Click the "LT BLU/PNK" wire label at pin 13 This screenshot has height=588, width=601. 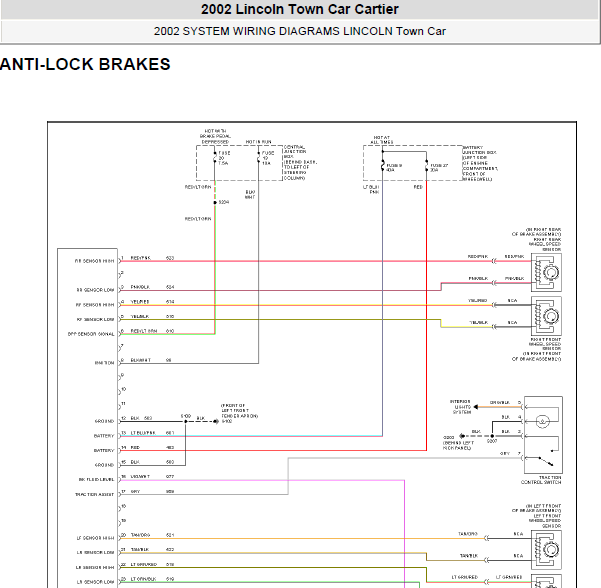point(143,433)
